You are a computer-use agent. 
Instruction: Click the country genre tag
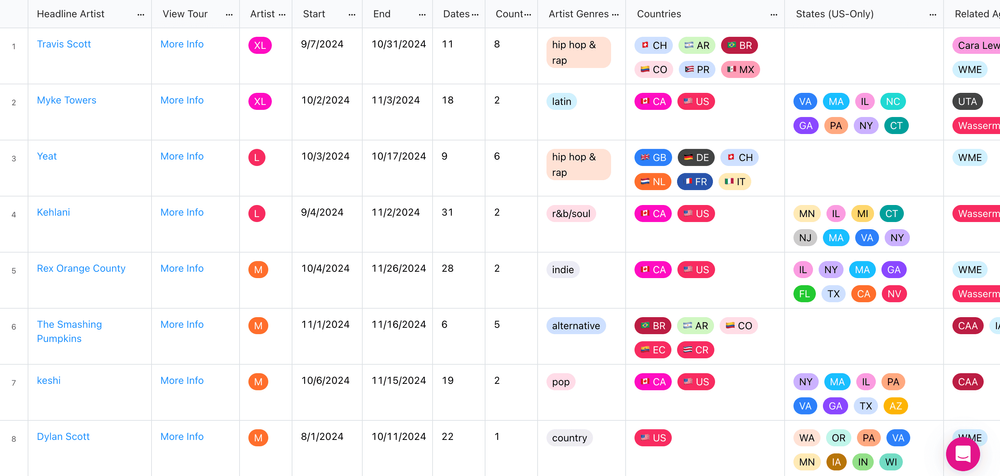pos(569,438)
